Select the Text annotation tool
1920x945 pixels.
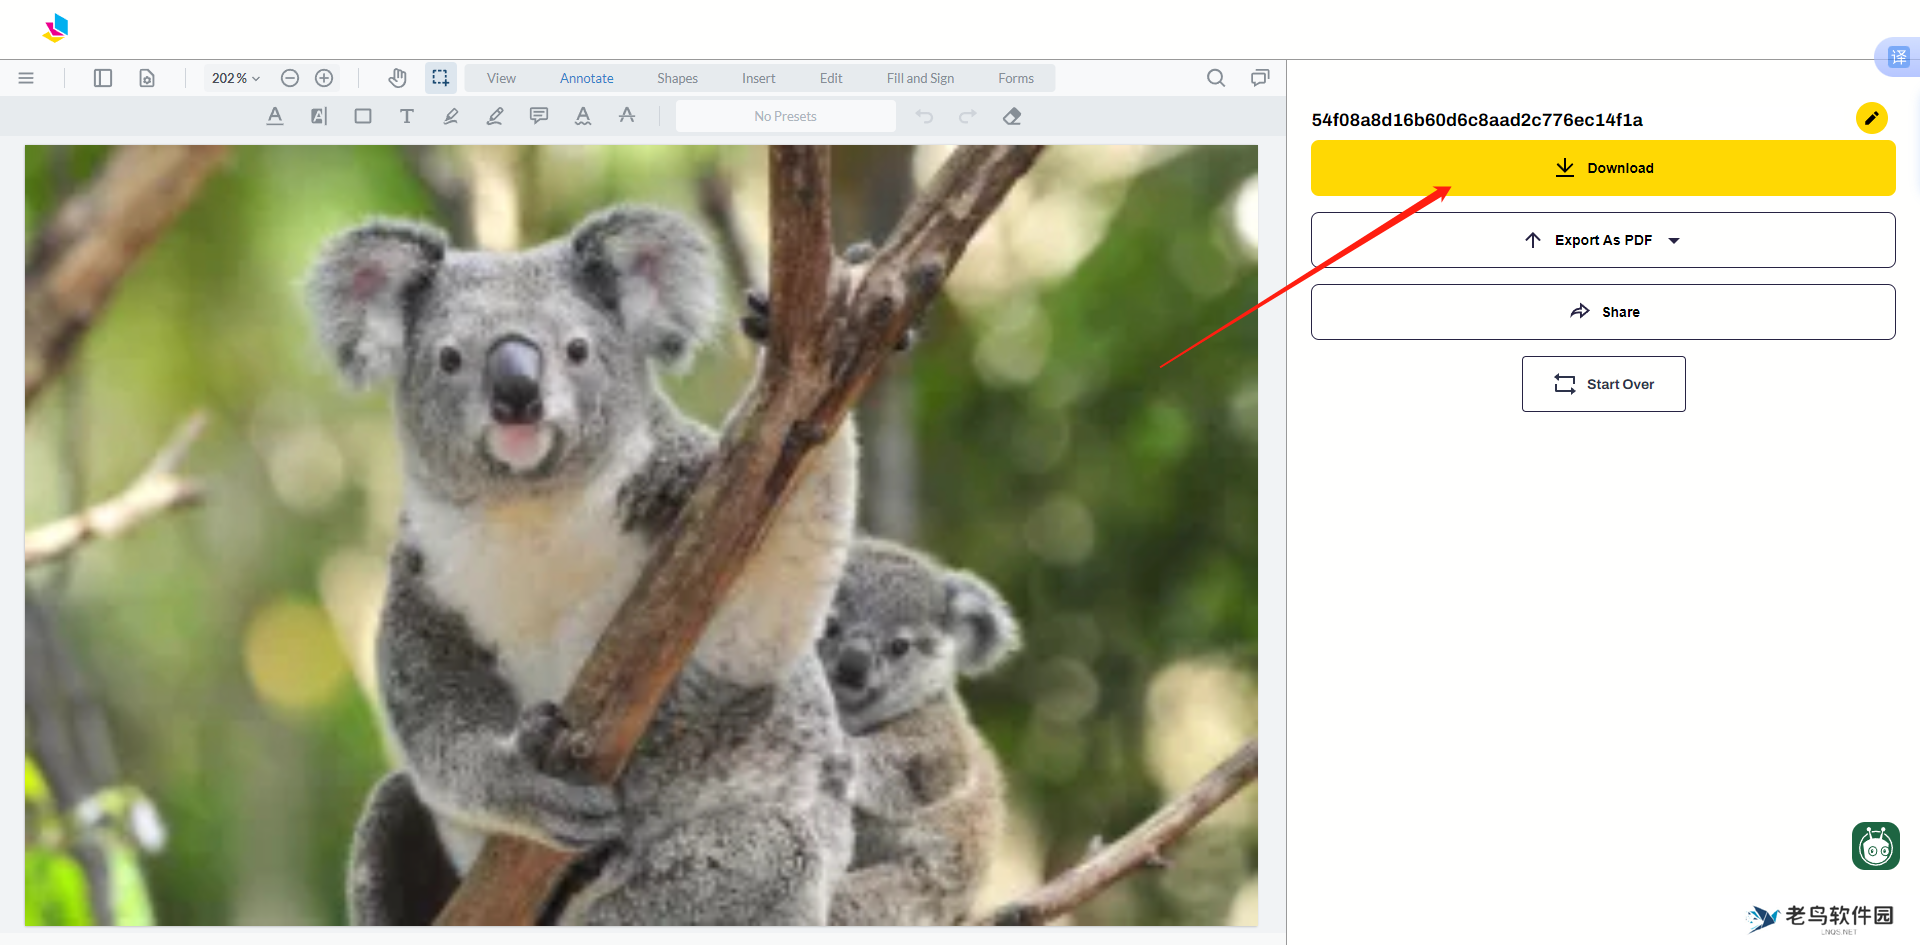pos(407,116)
